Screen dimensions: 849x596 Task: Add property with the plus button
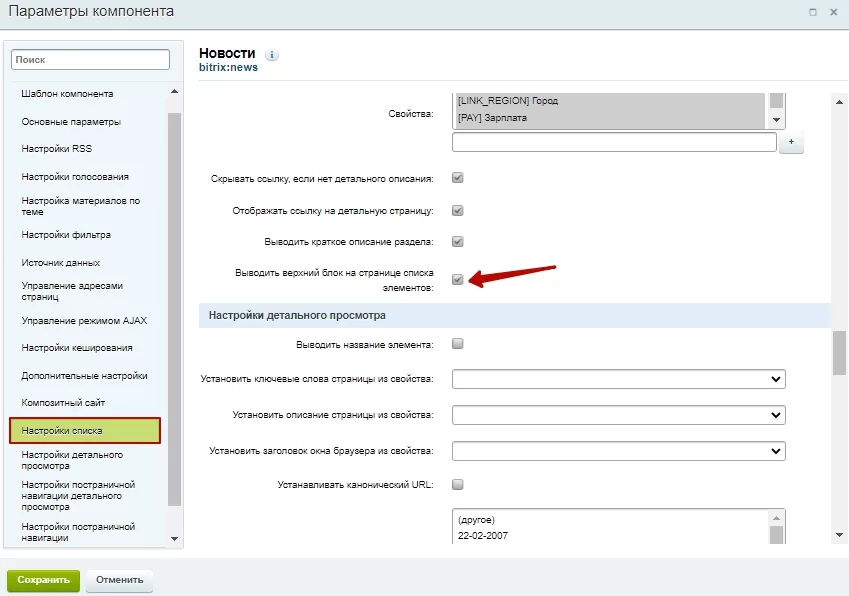pos(791,142)
